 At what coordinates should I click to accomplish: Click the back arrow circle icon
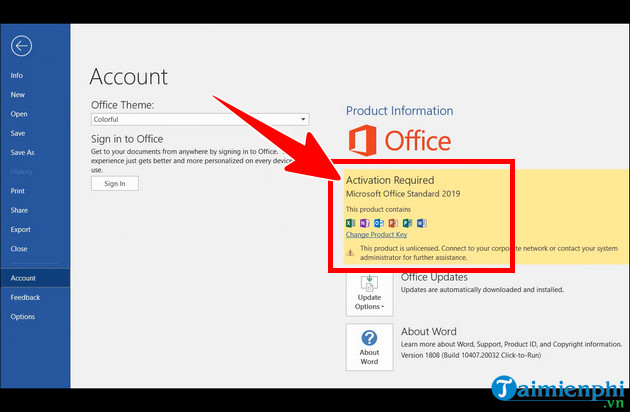(x=21, y=45)
